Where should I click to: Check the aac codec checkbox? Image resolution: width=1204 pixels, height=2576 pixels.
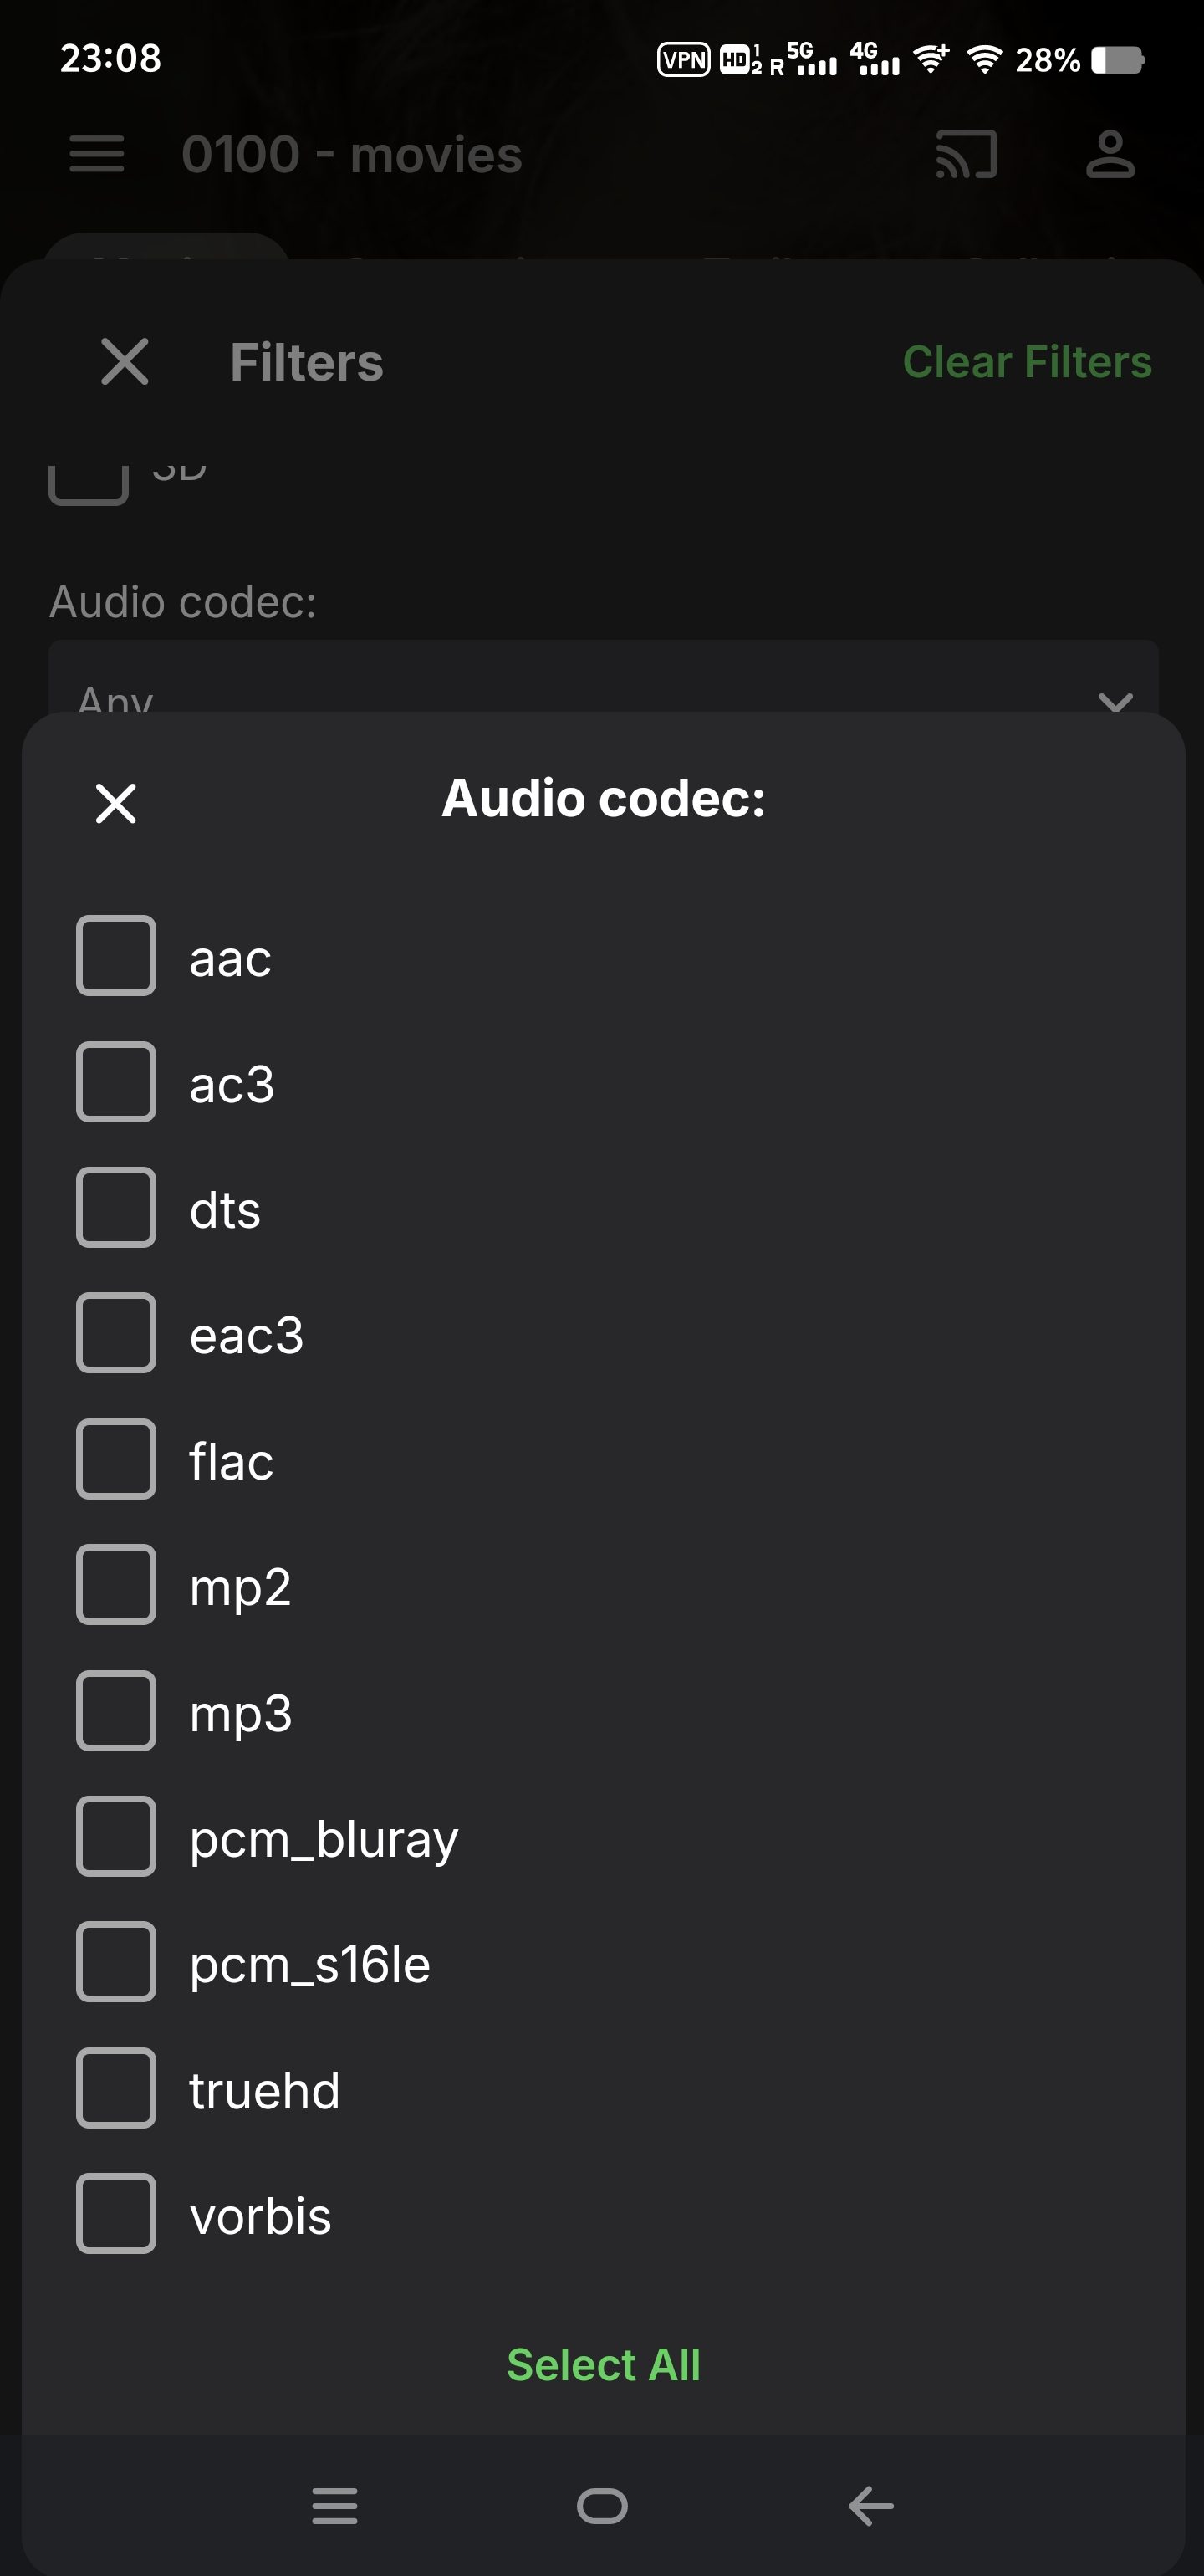(116, 956)
